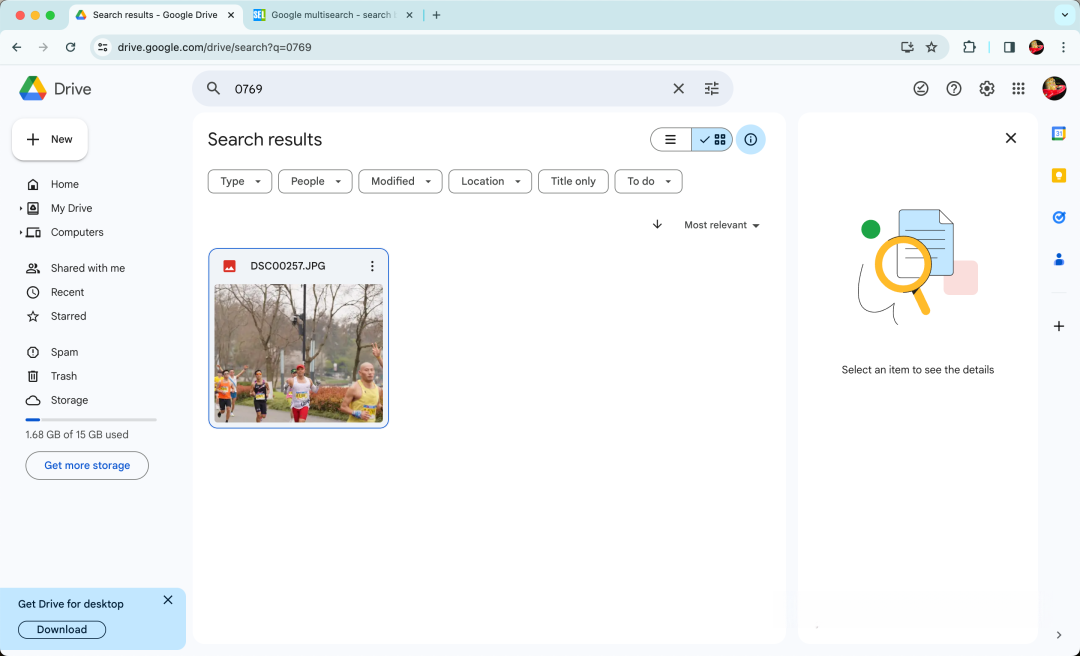
Task: Open Google Calendar side panel icon
Action: coord(1059,134)
